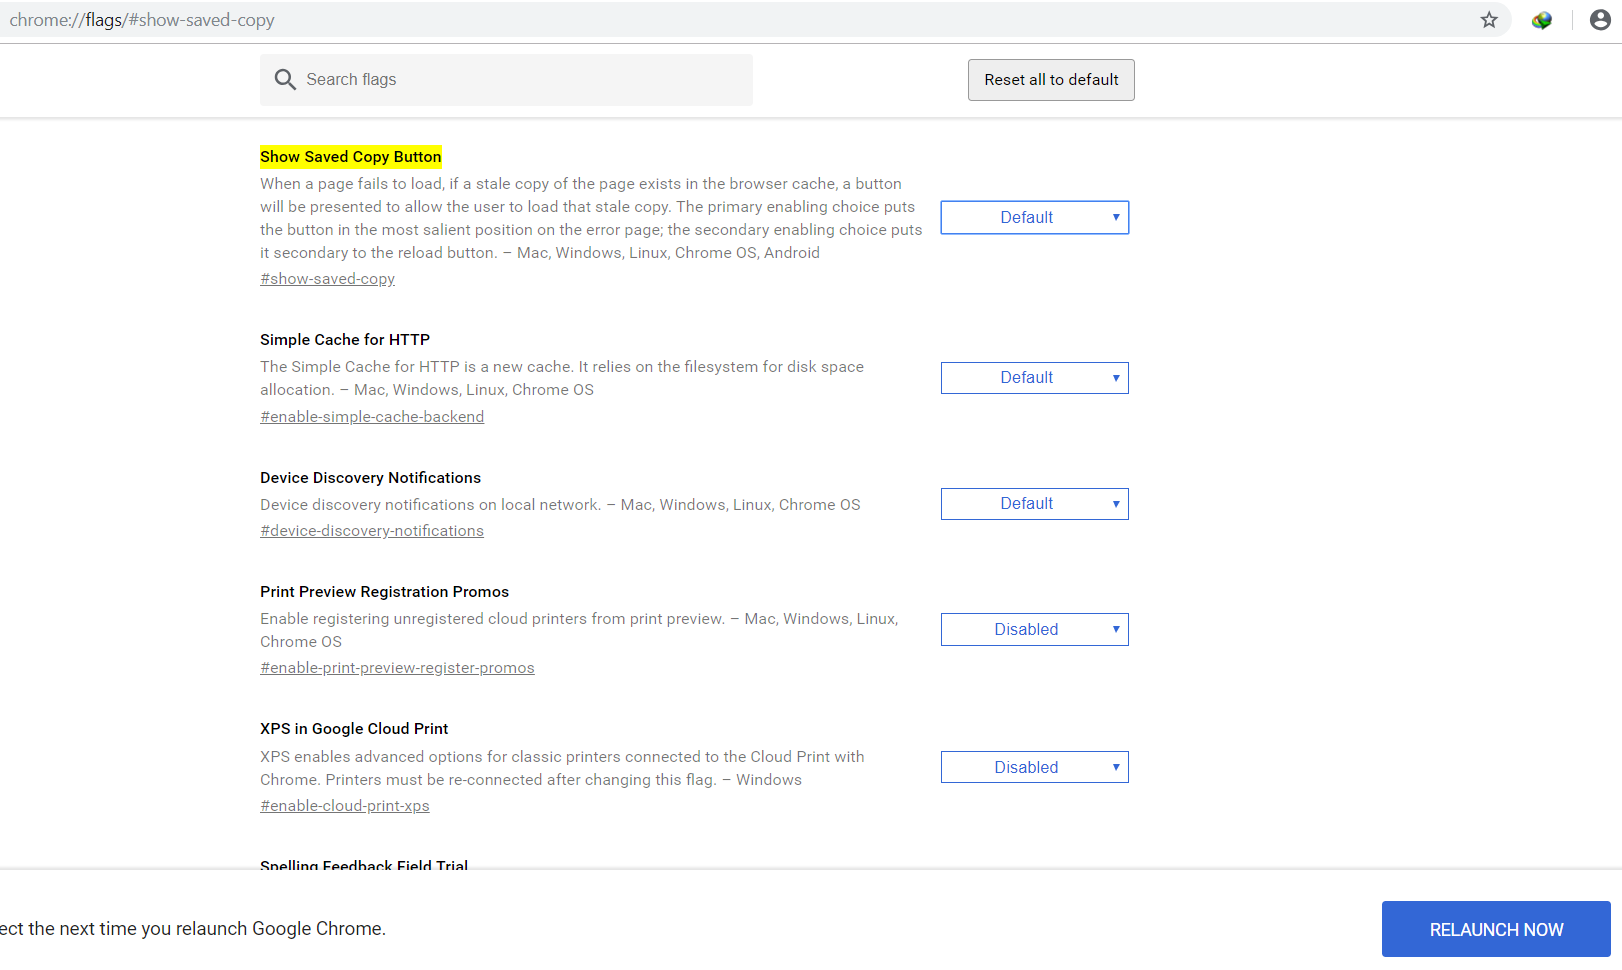1622x970 pixels.
Task: Follow the #enable-cloud-print-xps link
Action: click(345, 806)
